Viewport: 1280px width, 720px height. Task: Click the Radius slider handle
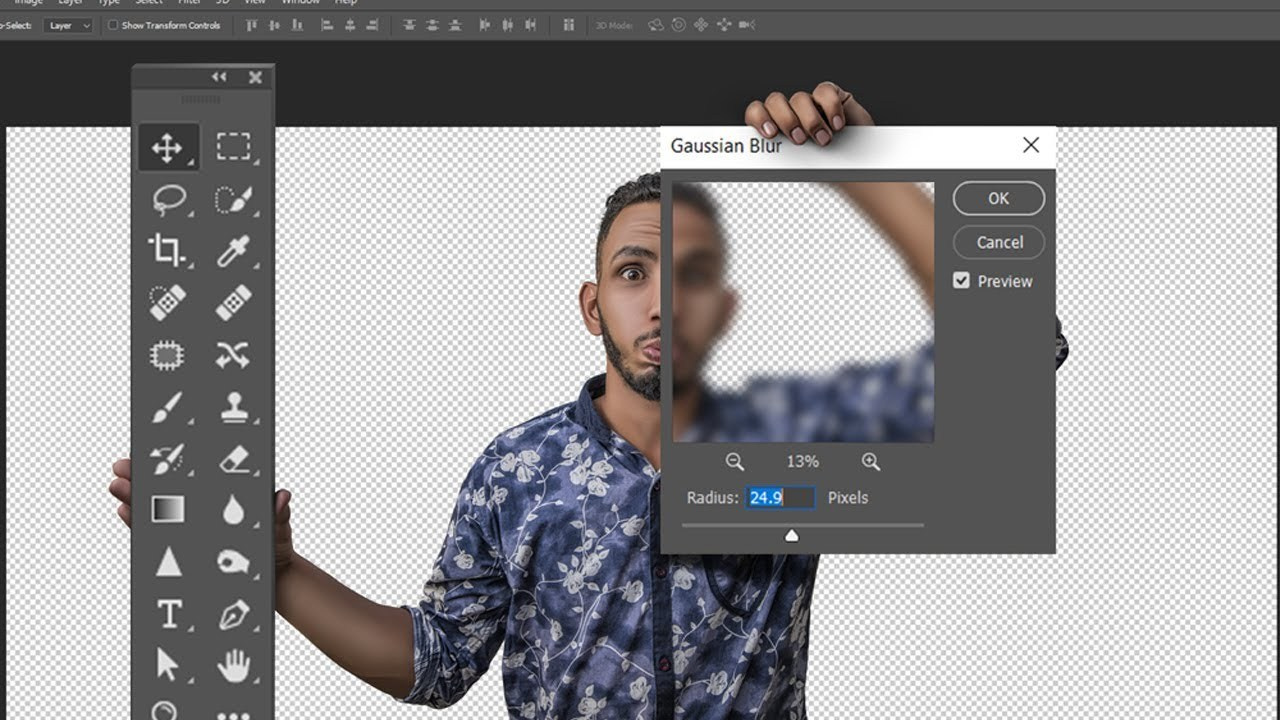pyautogui.click(x=792, y=536)
